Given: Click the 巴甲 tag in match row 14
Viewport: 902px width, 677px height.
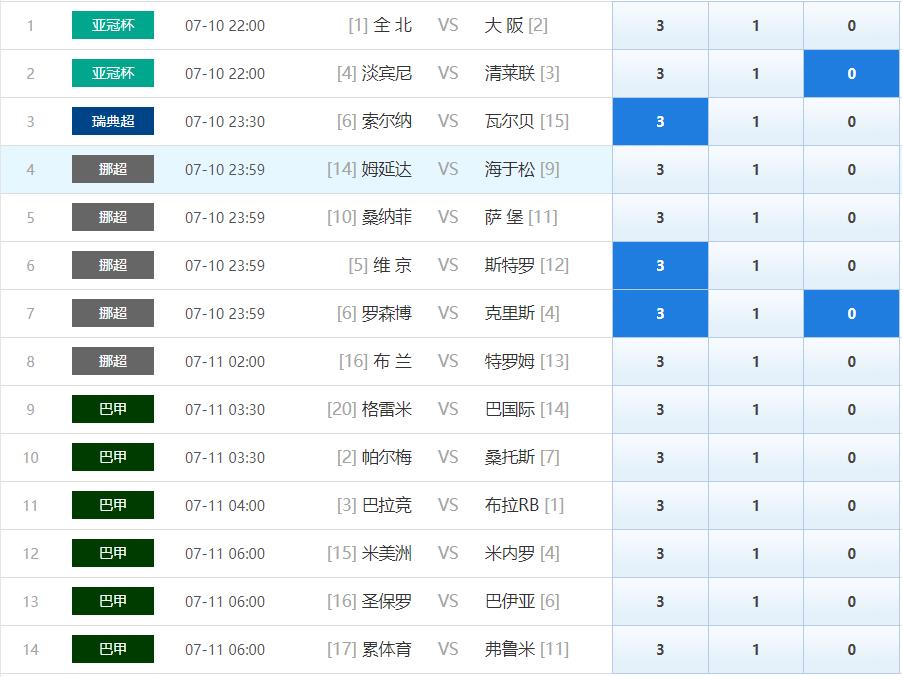Looking at the screenshot, I should coord(113,650).
